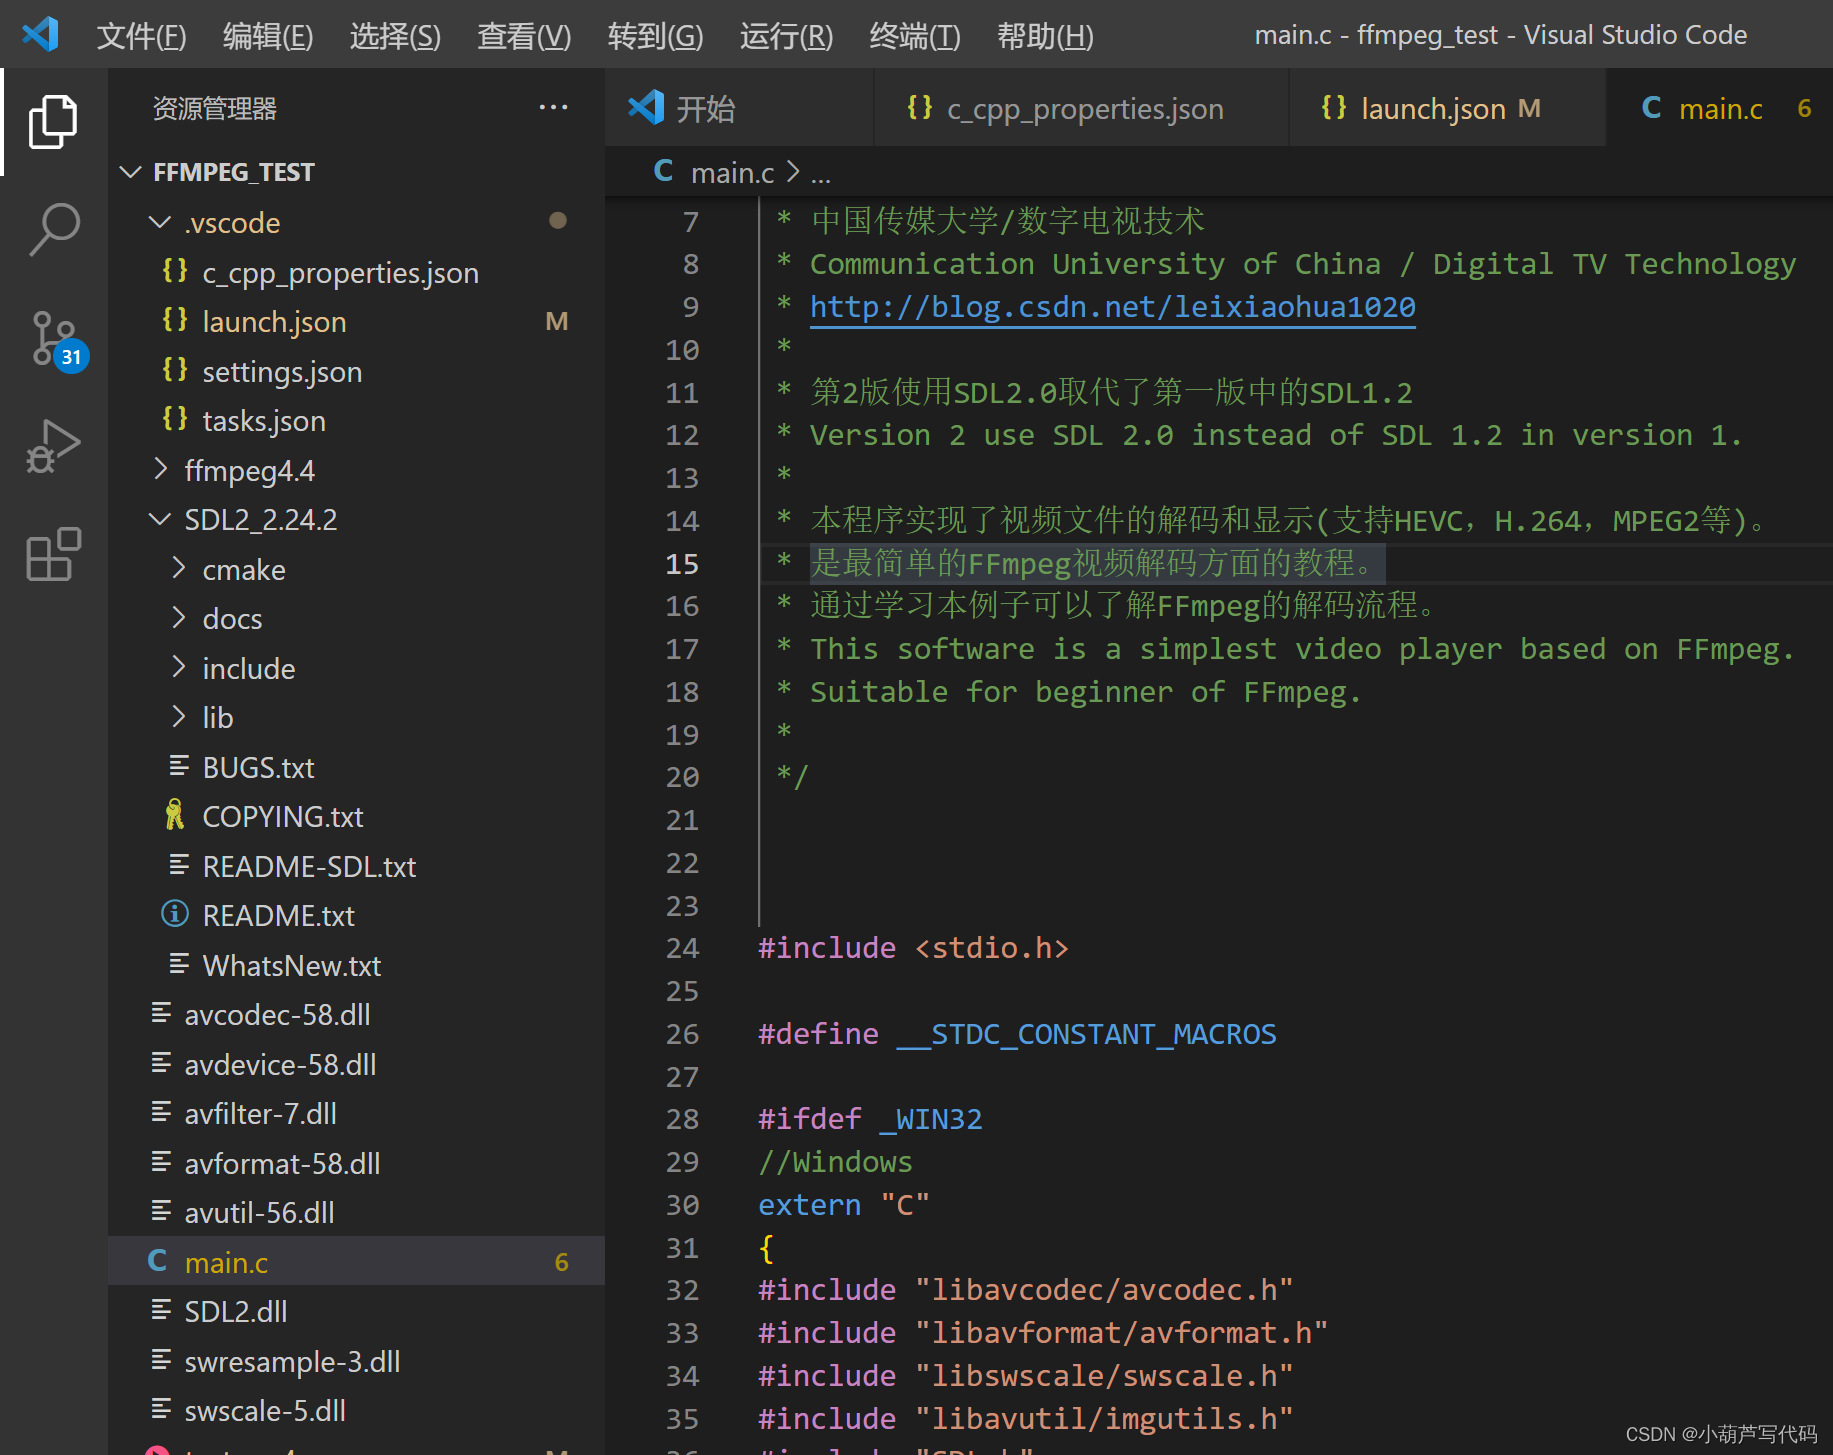
Task: Click main.c in the breadcrumb path
Action: [732, 173]
